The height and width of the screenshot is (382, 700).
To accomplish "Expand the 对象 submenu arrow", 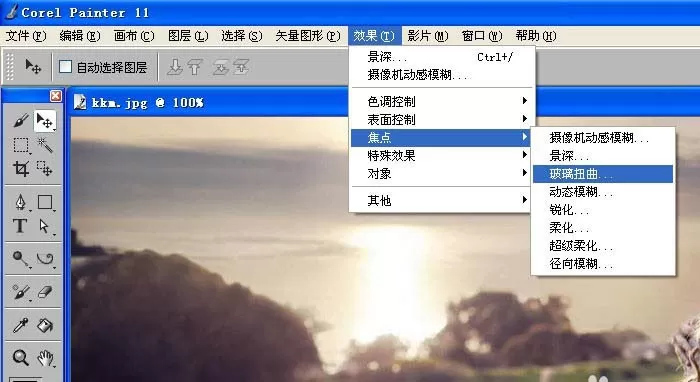I will coord(525,173).
